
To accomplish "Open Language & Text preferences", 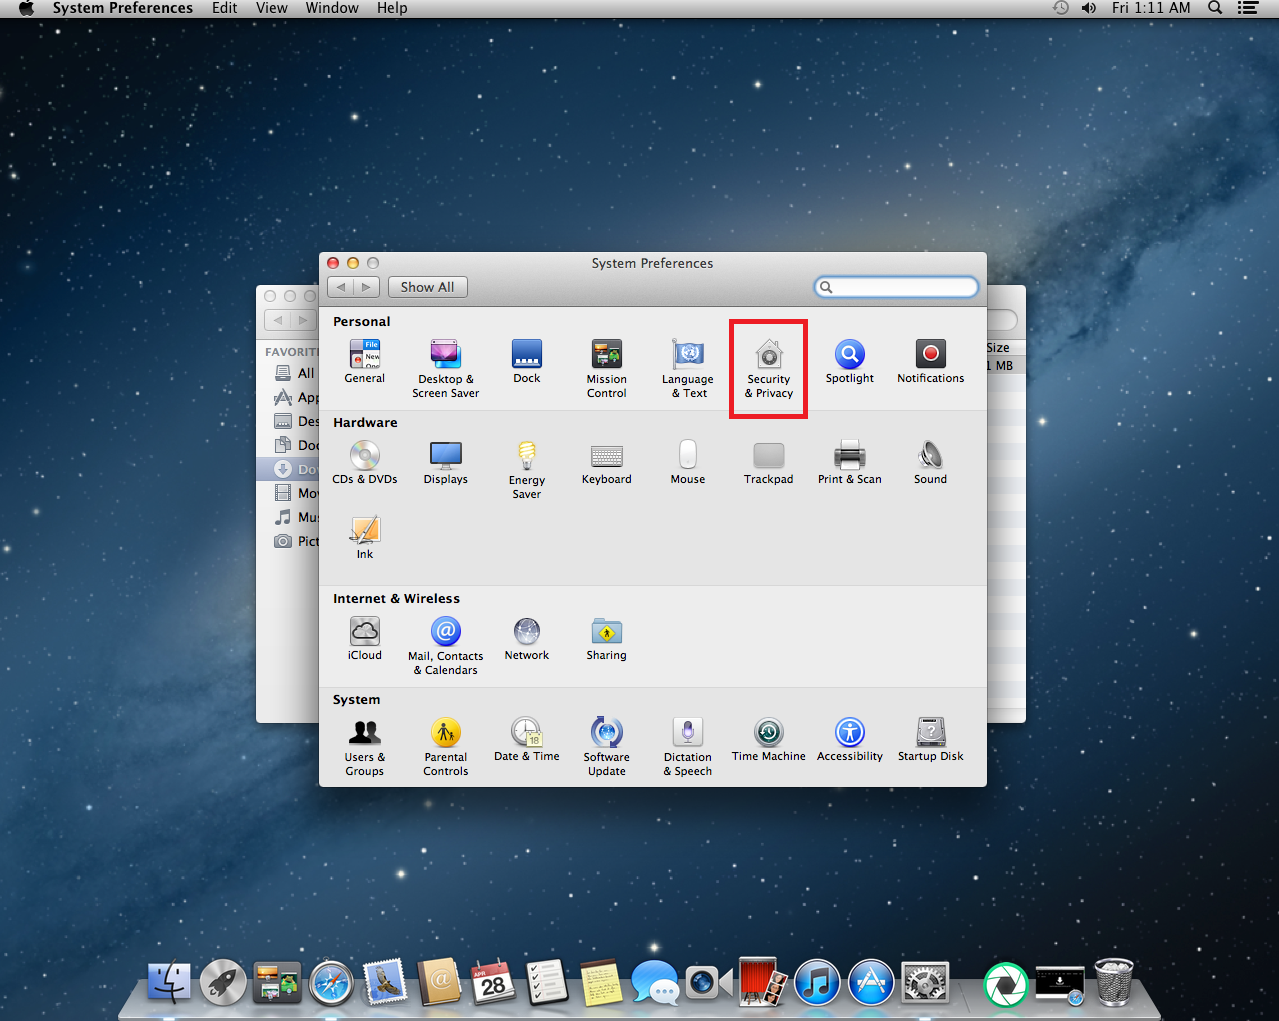I will point(688,368).
